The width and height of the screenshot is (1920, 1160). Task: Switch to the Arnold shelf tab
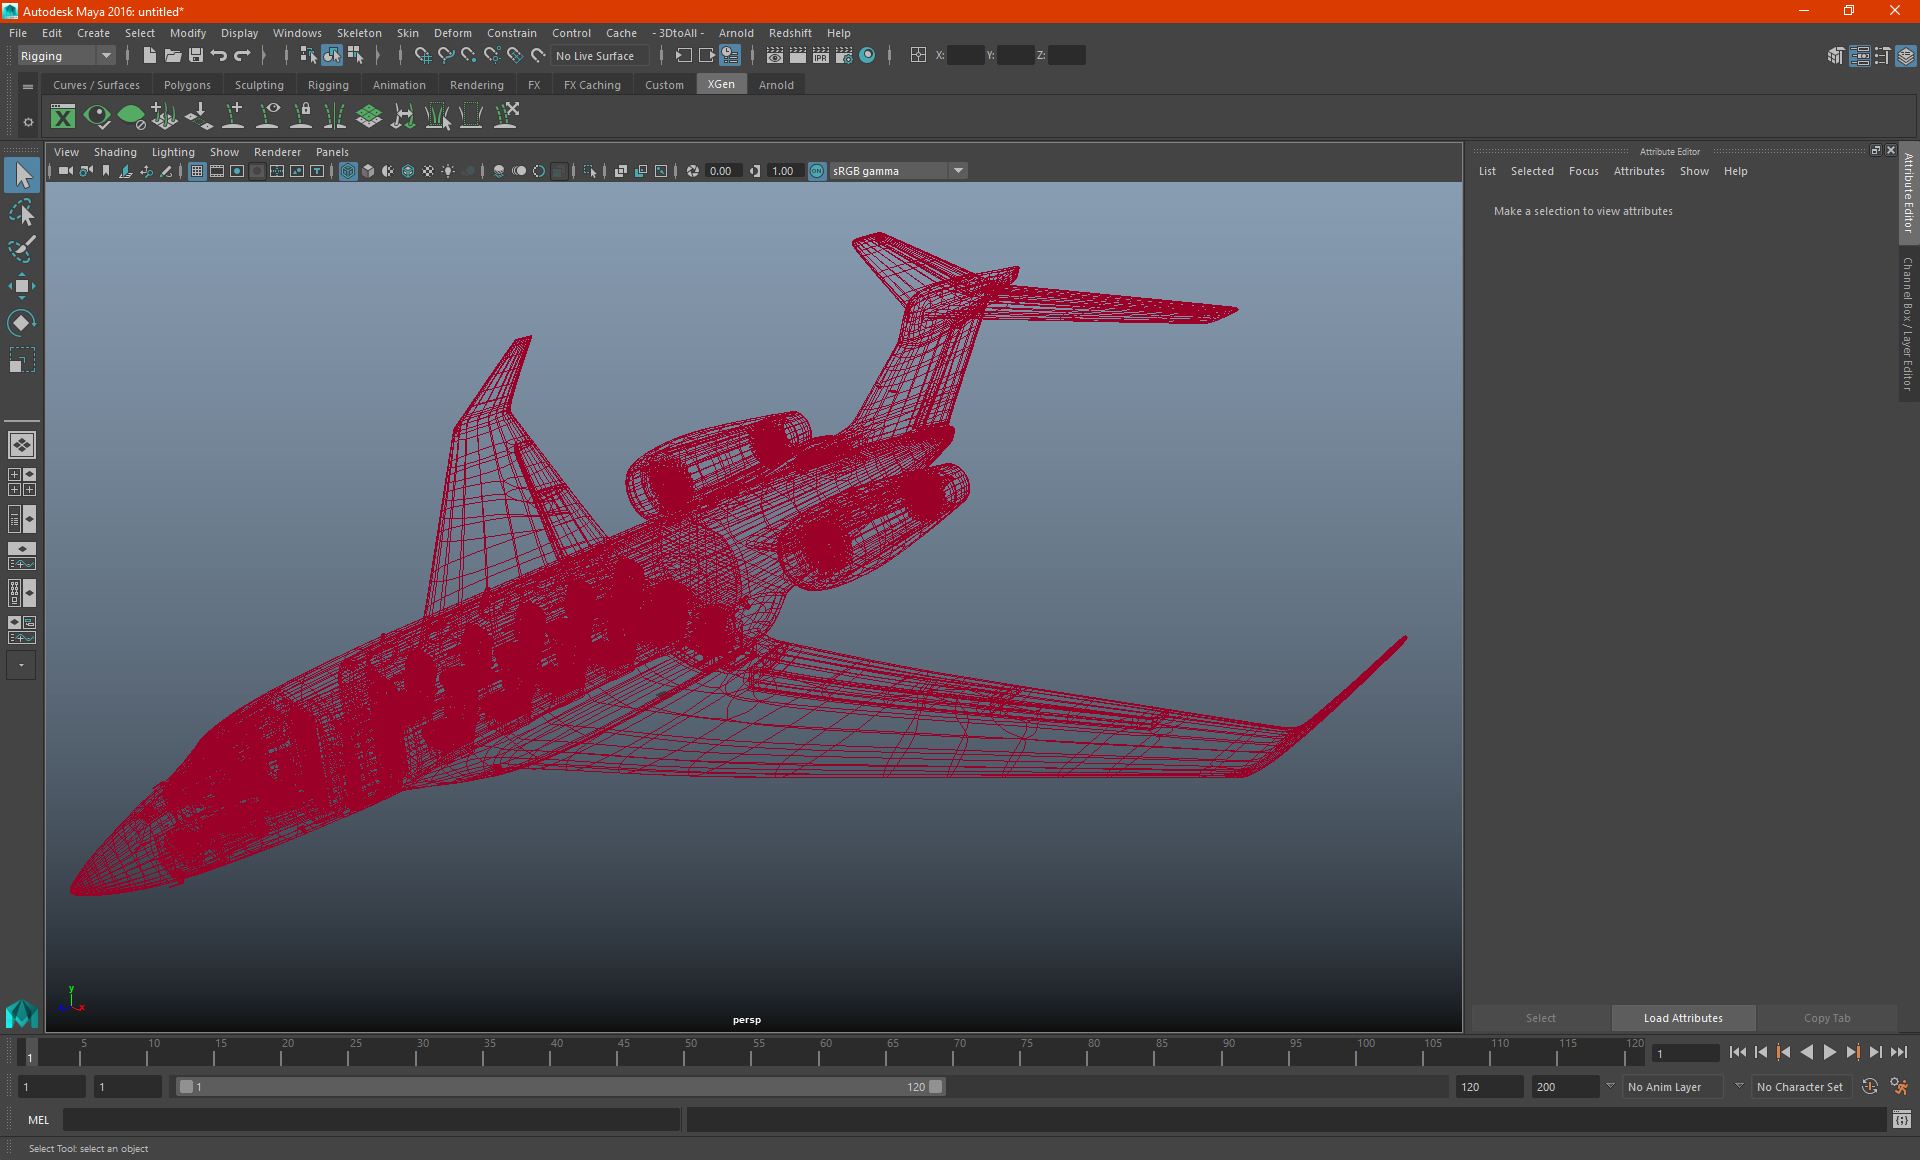pyautogui.click(x=776, y=85)
